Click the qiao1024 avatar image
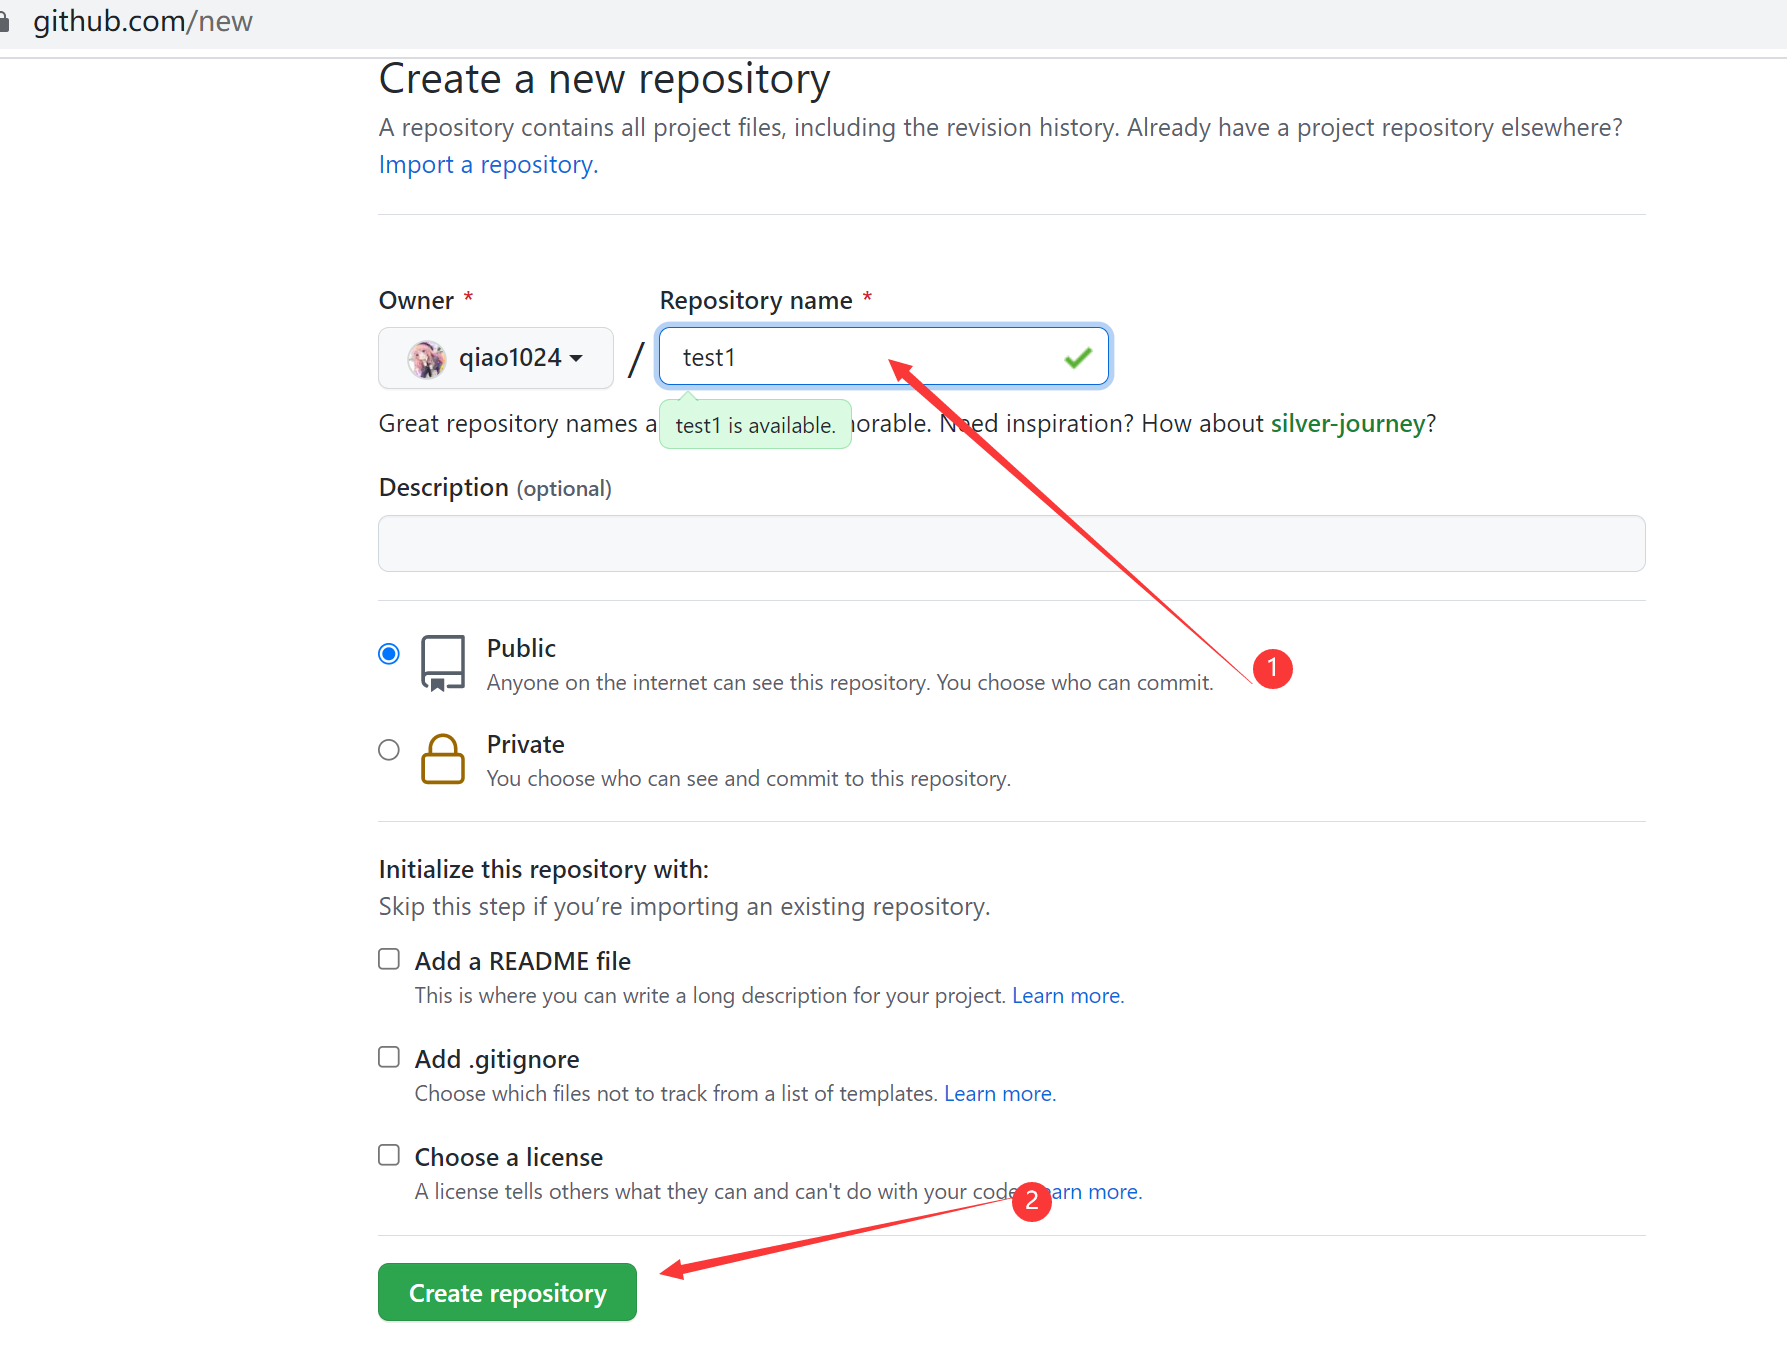The height and width of the screenshot is (1351, 1787). coord(426,358)
